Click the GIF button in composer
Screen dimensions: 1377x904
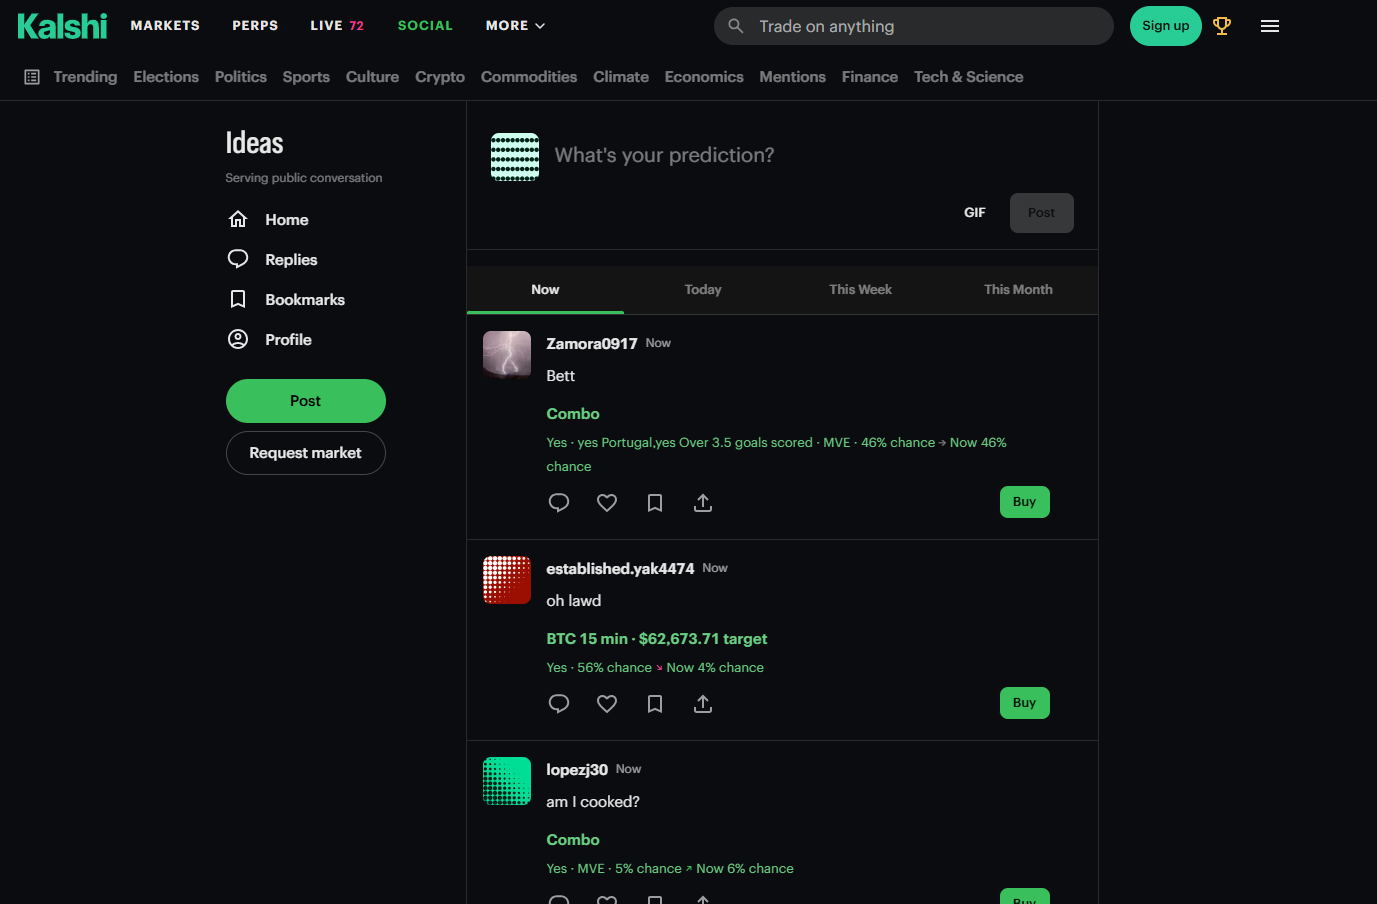[x=975, y=213]
